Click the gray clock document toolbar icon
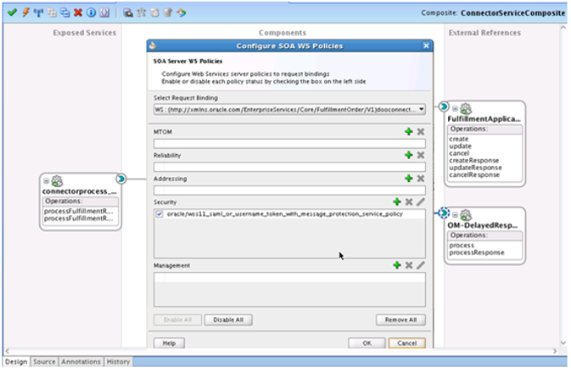The width and height of the screenshot is (571, 370). pyautogui.click(x=155, y=13)
